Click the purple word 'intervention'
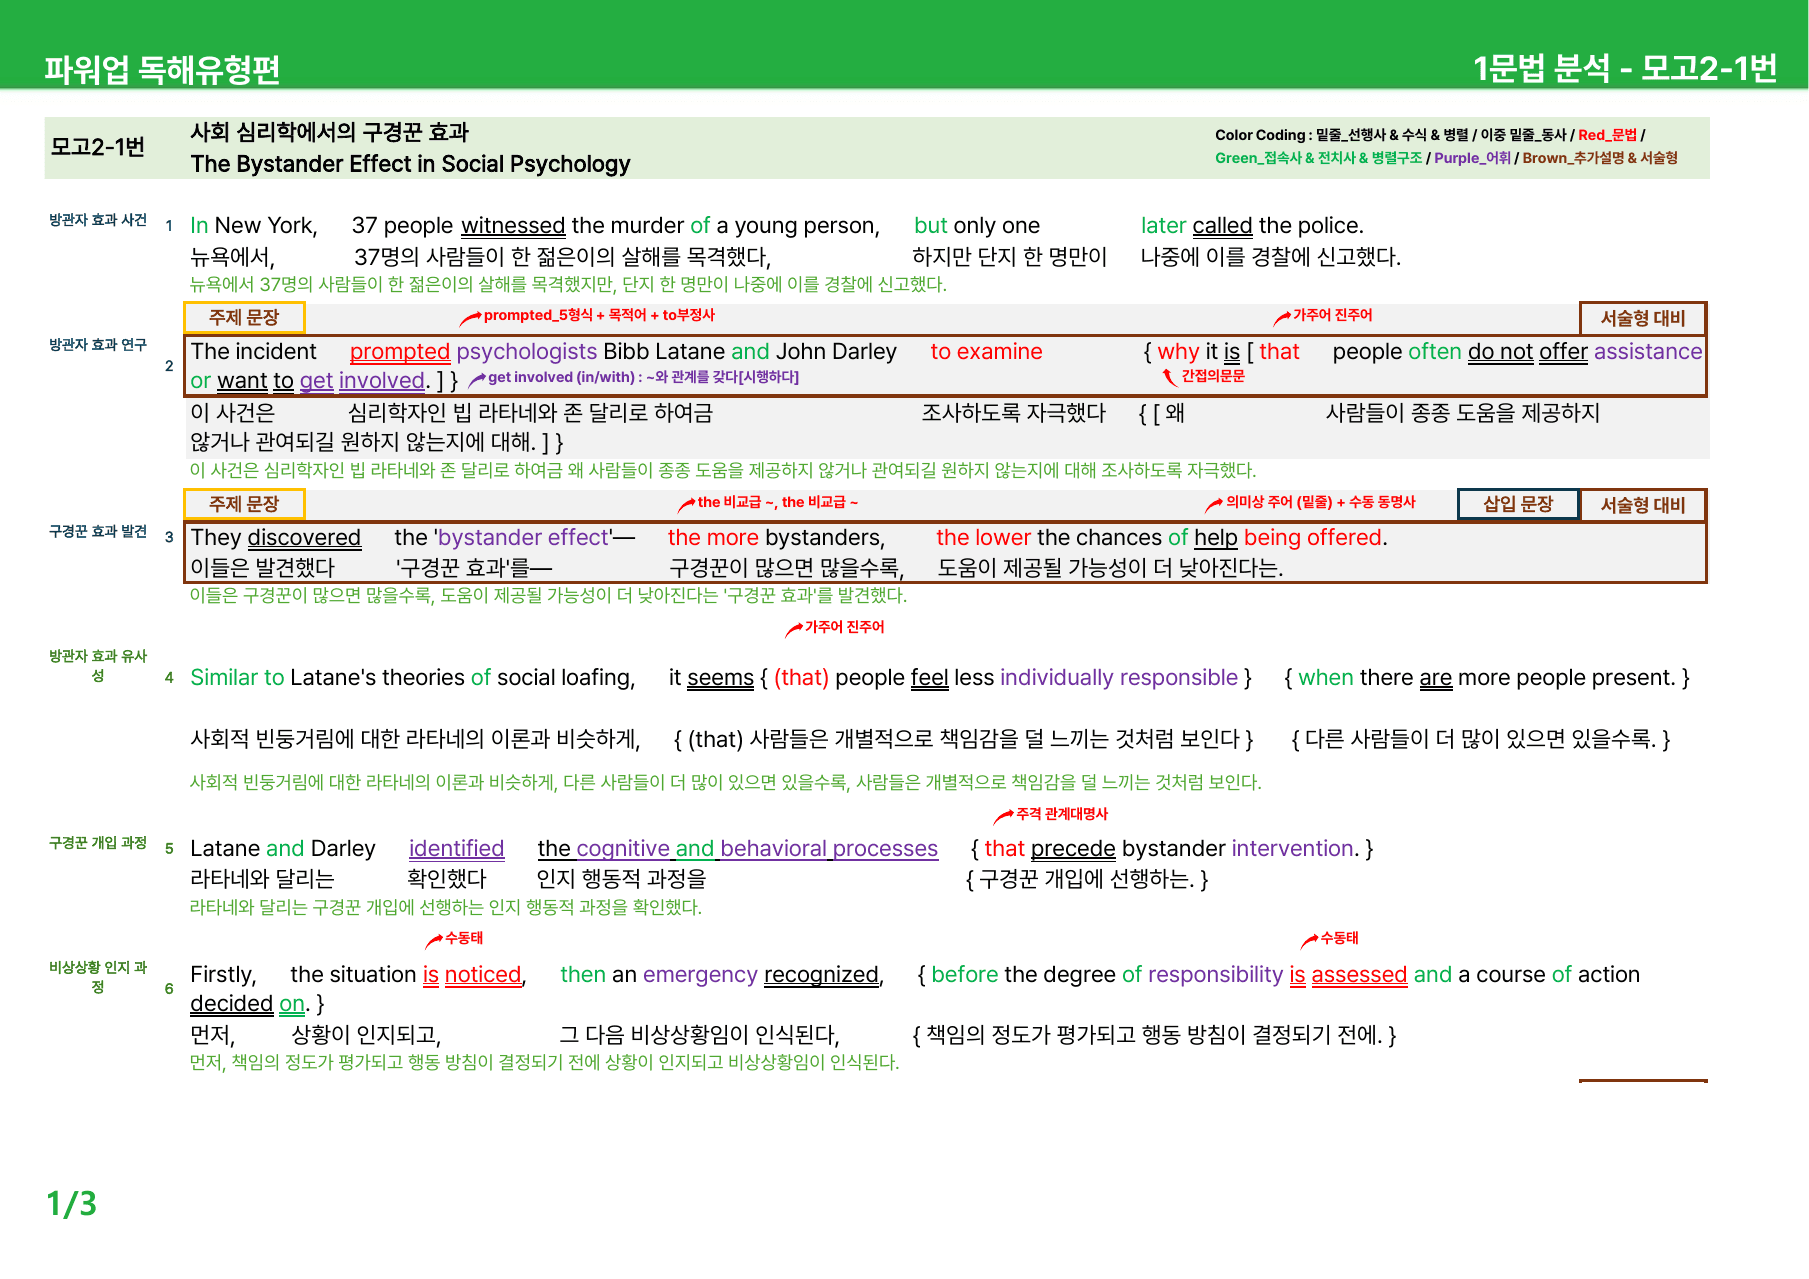This screenshot has width=1809, height=1279. tap(1293, 849)
